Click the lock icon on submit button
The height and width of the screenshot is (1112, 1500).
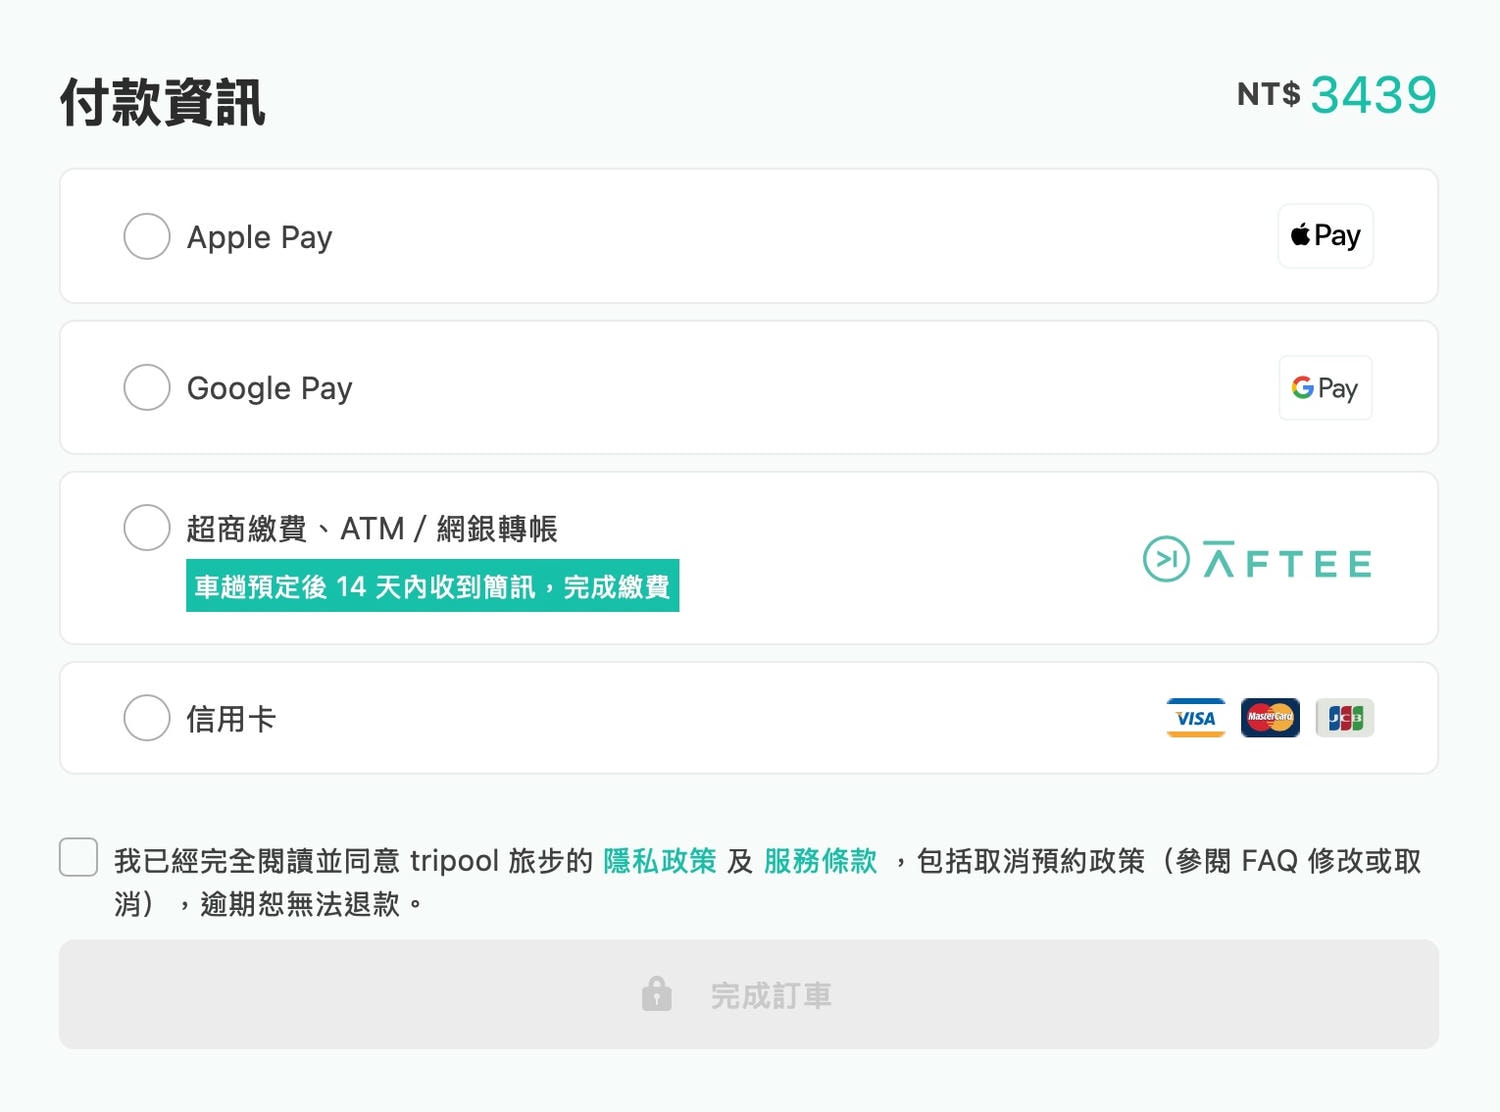point(656,994)
